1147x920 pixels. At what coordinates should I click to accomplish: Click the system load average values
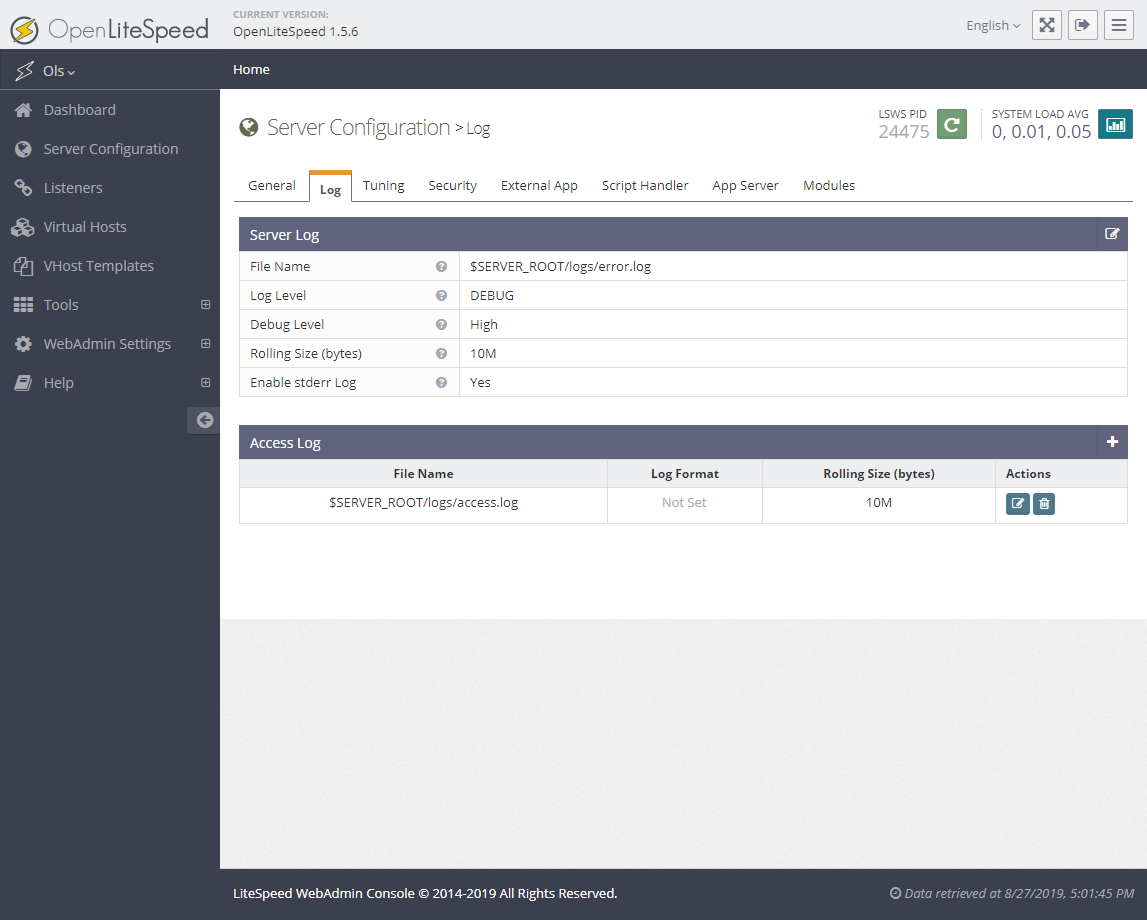[1041, 132]
